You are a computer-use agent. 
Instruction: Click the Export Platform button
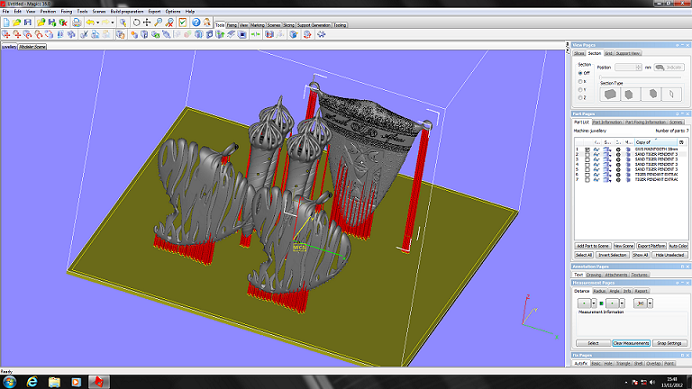[651, 246]
